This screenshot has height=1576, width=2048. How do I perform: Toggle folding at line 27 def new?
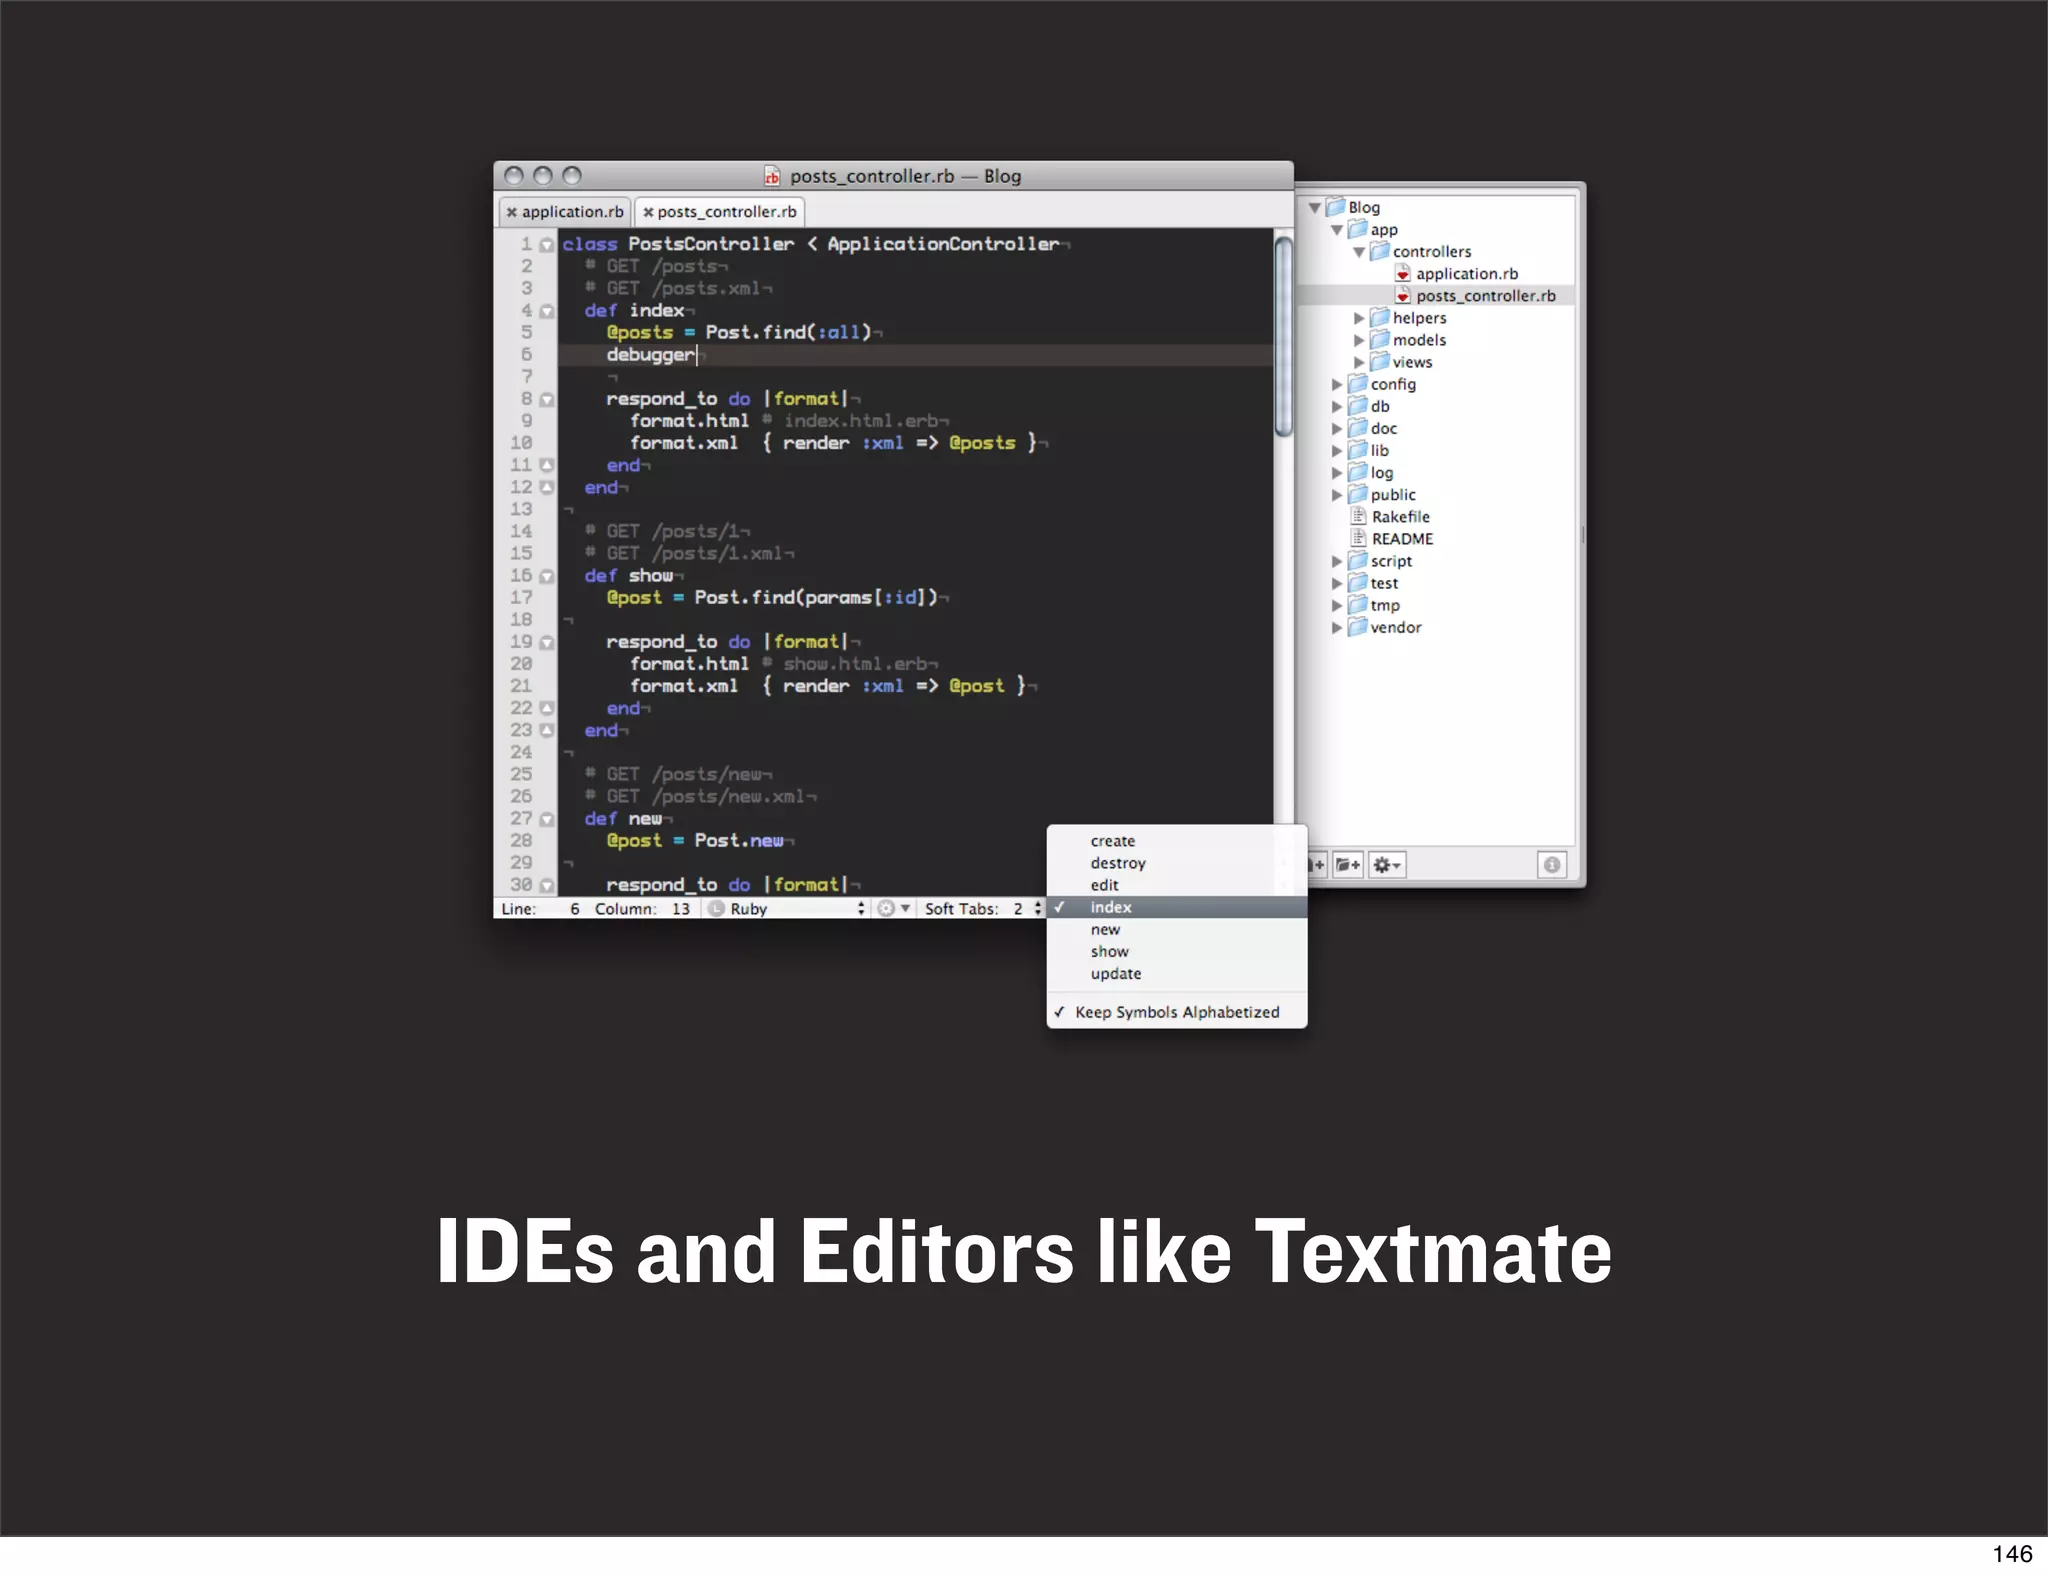(546, 819)
